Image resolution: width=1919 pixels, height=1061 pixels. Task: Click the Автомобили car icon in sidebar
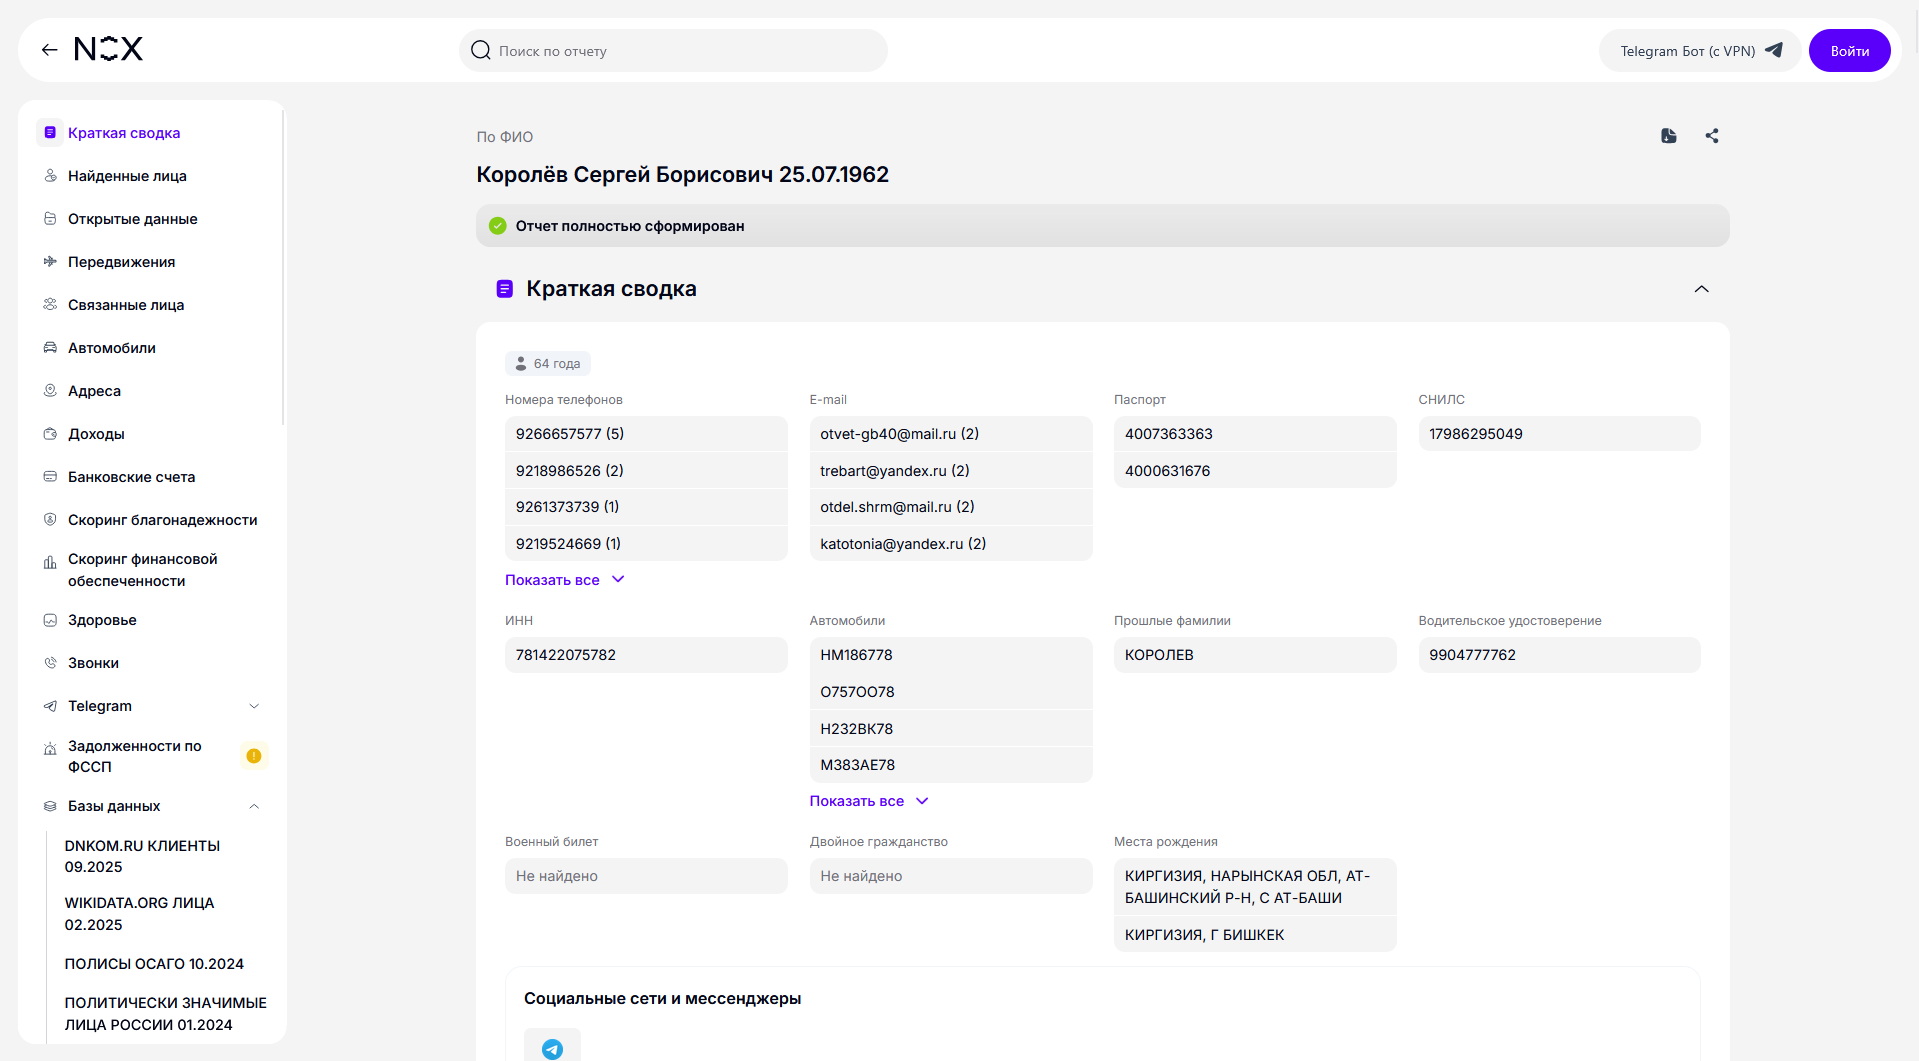pos(50,348)
